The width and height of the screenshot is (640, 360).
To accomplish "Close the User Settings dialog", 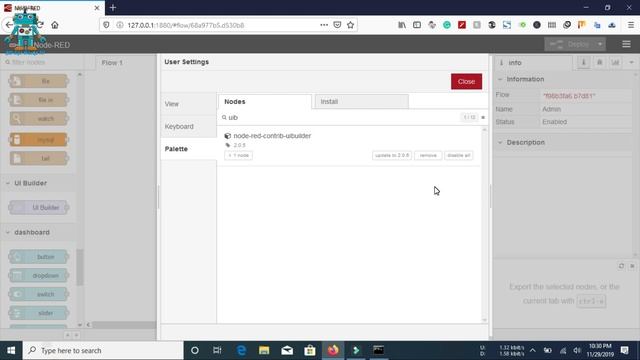I will click(x=466, y=81).
